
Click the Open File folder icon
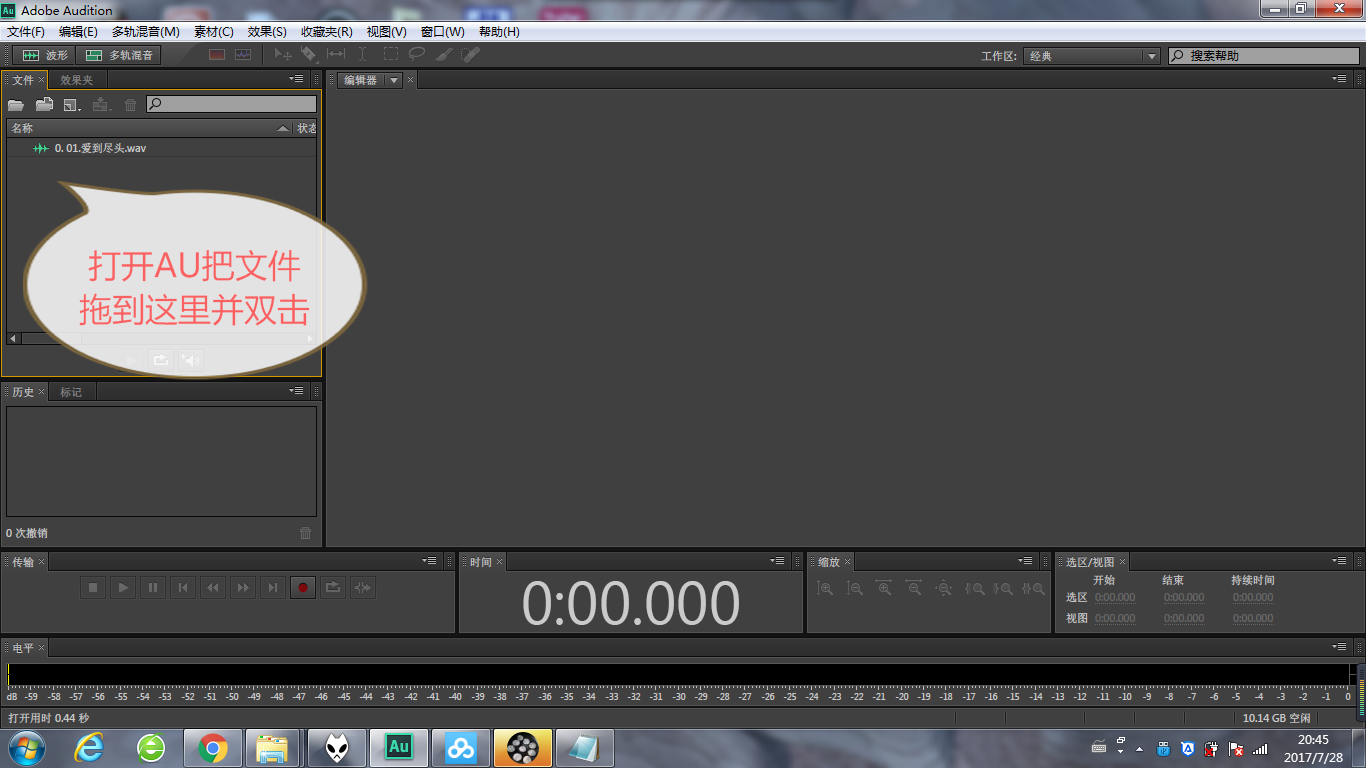coord(16,104)
